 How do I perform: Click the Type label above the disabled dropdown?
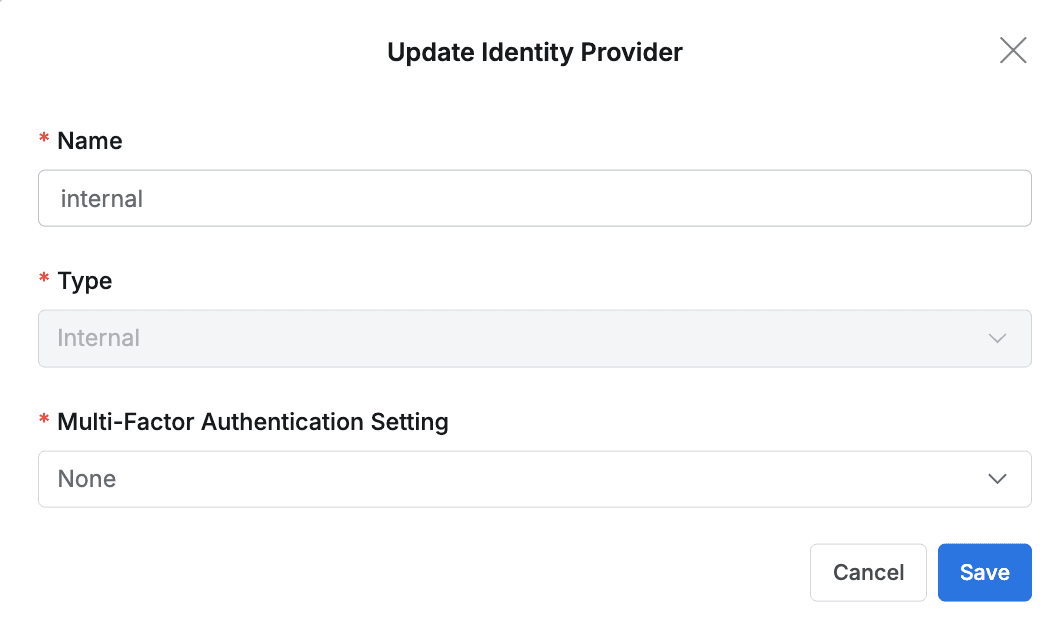pos(85,281)
